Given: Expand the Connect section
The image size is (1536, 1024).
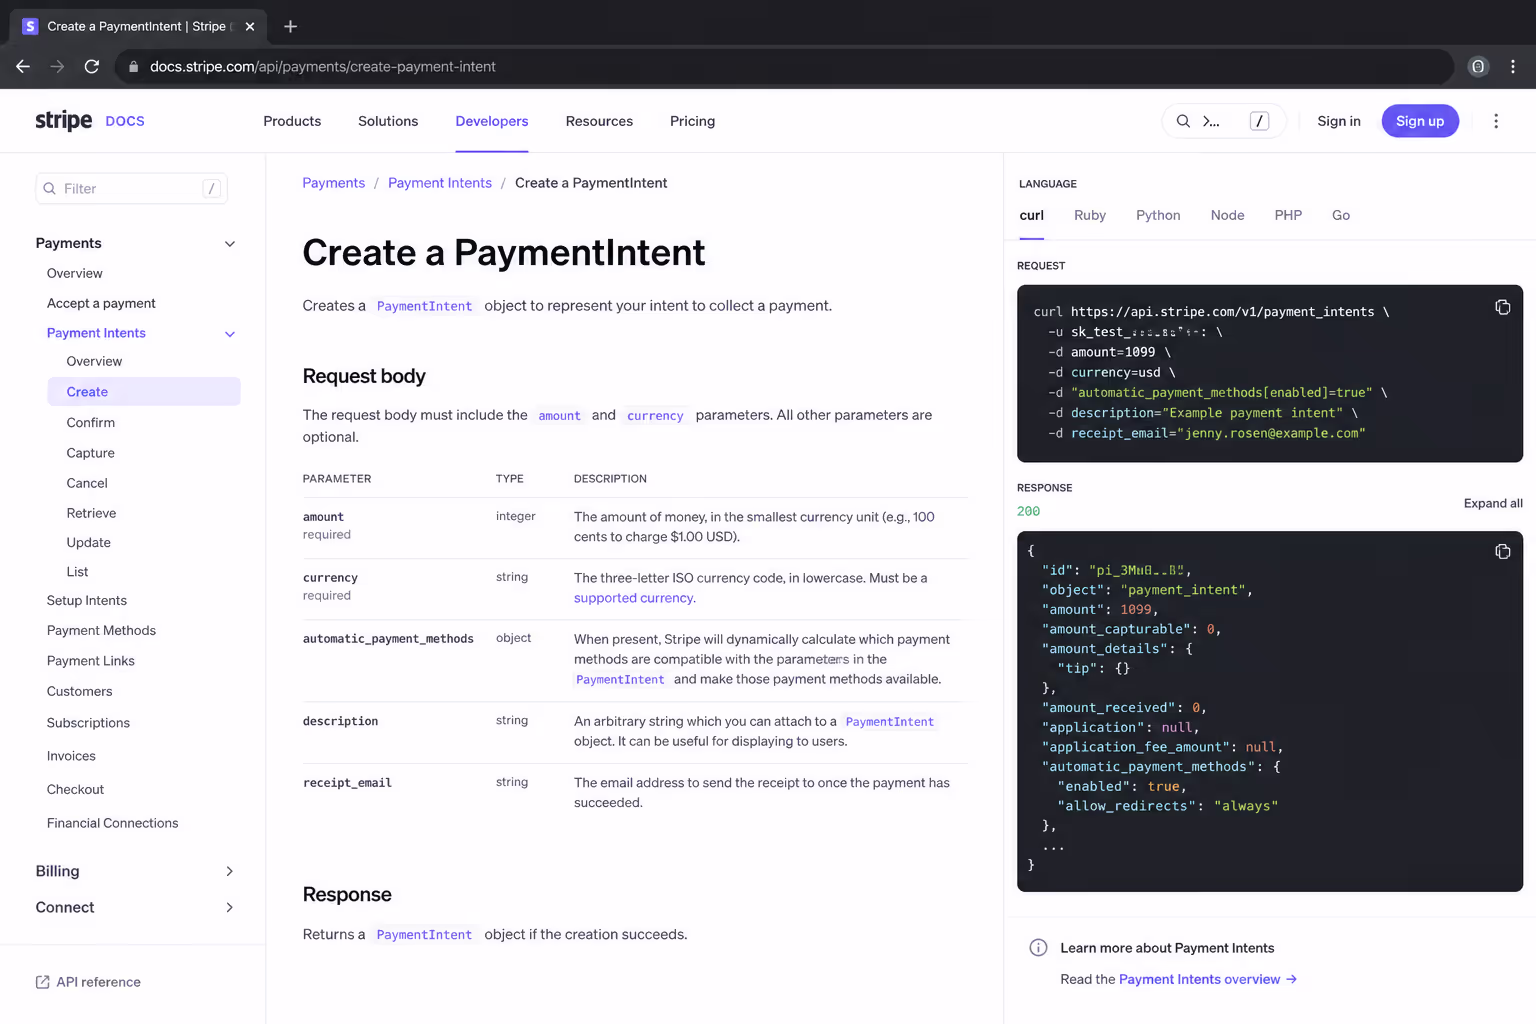Looking at the screenshot, I should 137,907.
